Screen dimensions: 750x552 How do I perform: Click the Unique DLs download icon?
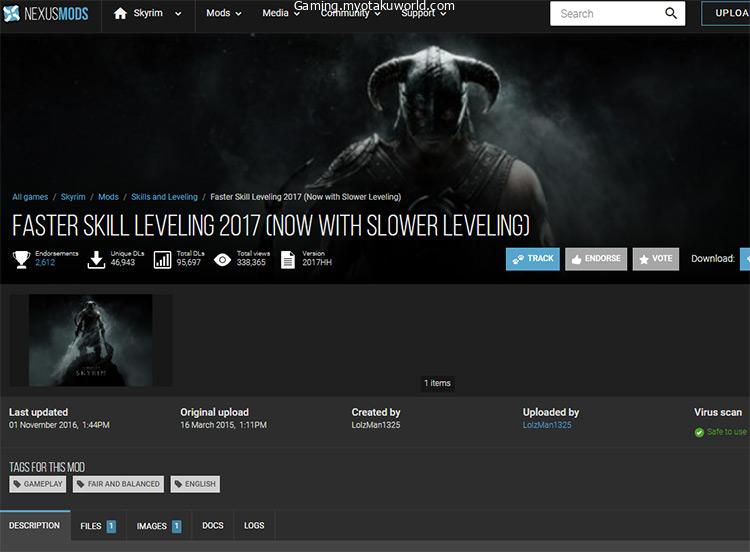pos(96,259)
